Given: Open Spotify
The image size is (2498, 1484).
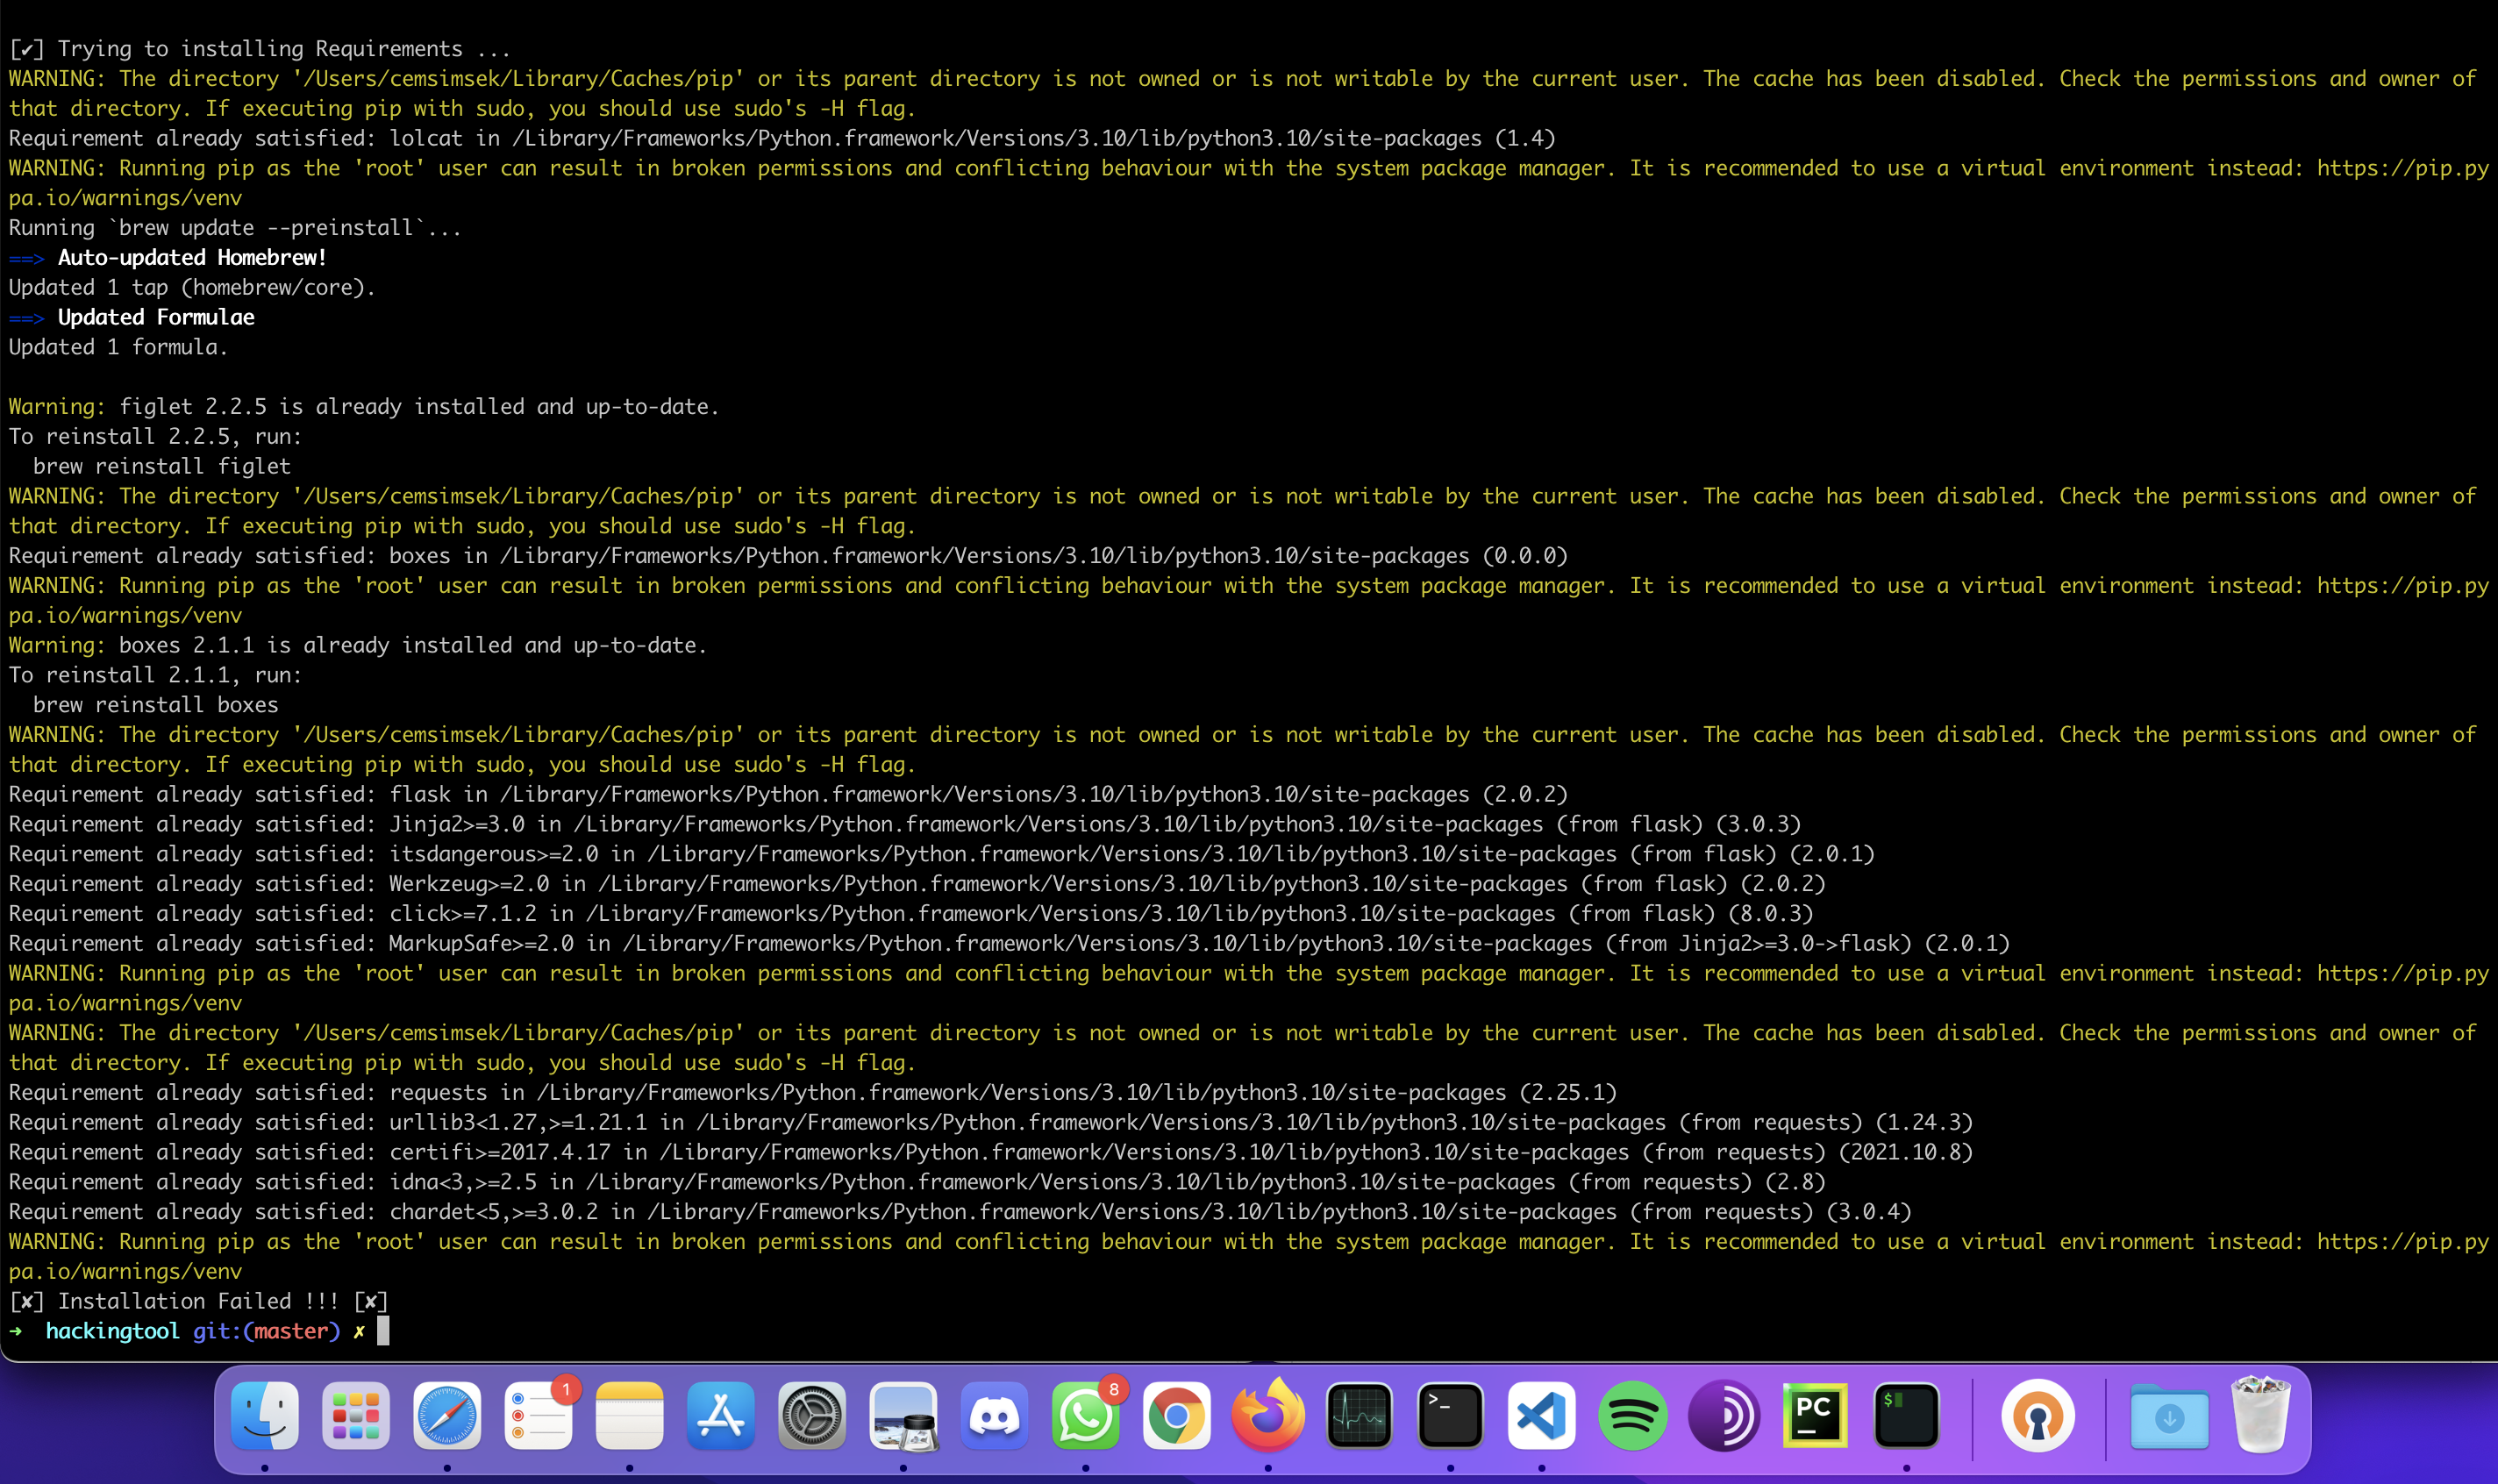Looking at the screenshot, I should click(x=1632, y=1415).
